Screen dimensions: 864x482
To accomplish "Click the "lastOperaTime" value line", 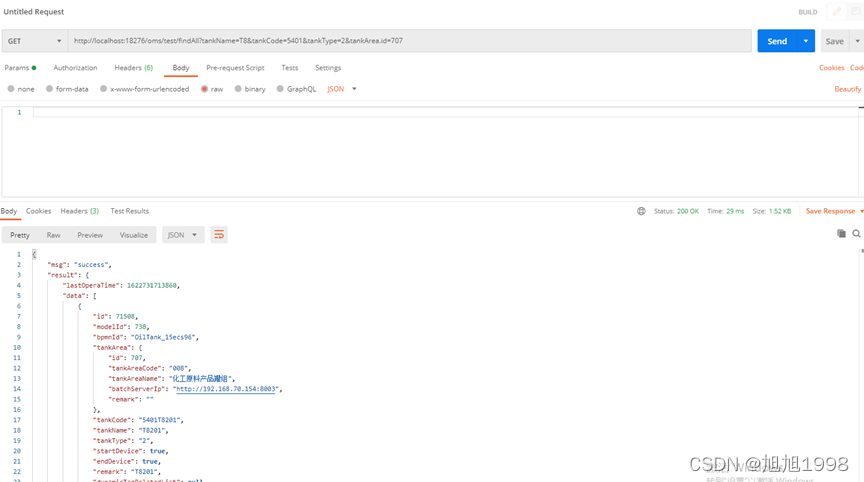I will pos(122,285).
